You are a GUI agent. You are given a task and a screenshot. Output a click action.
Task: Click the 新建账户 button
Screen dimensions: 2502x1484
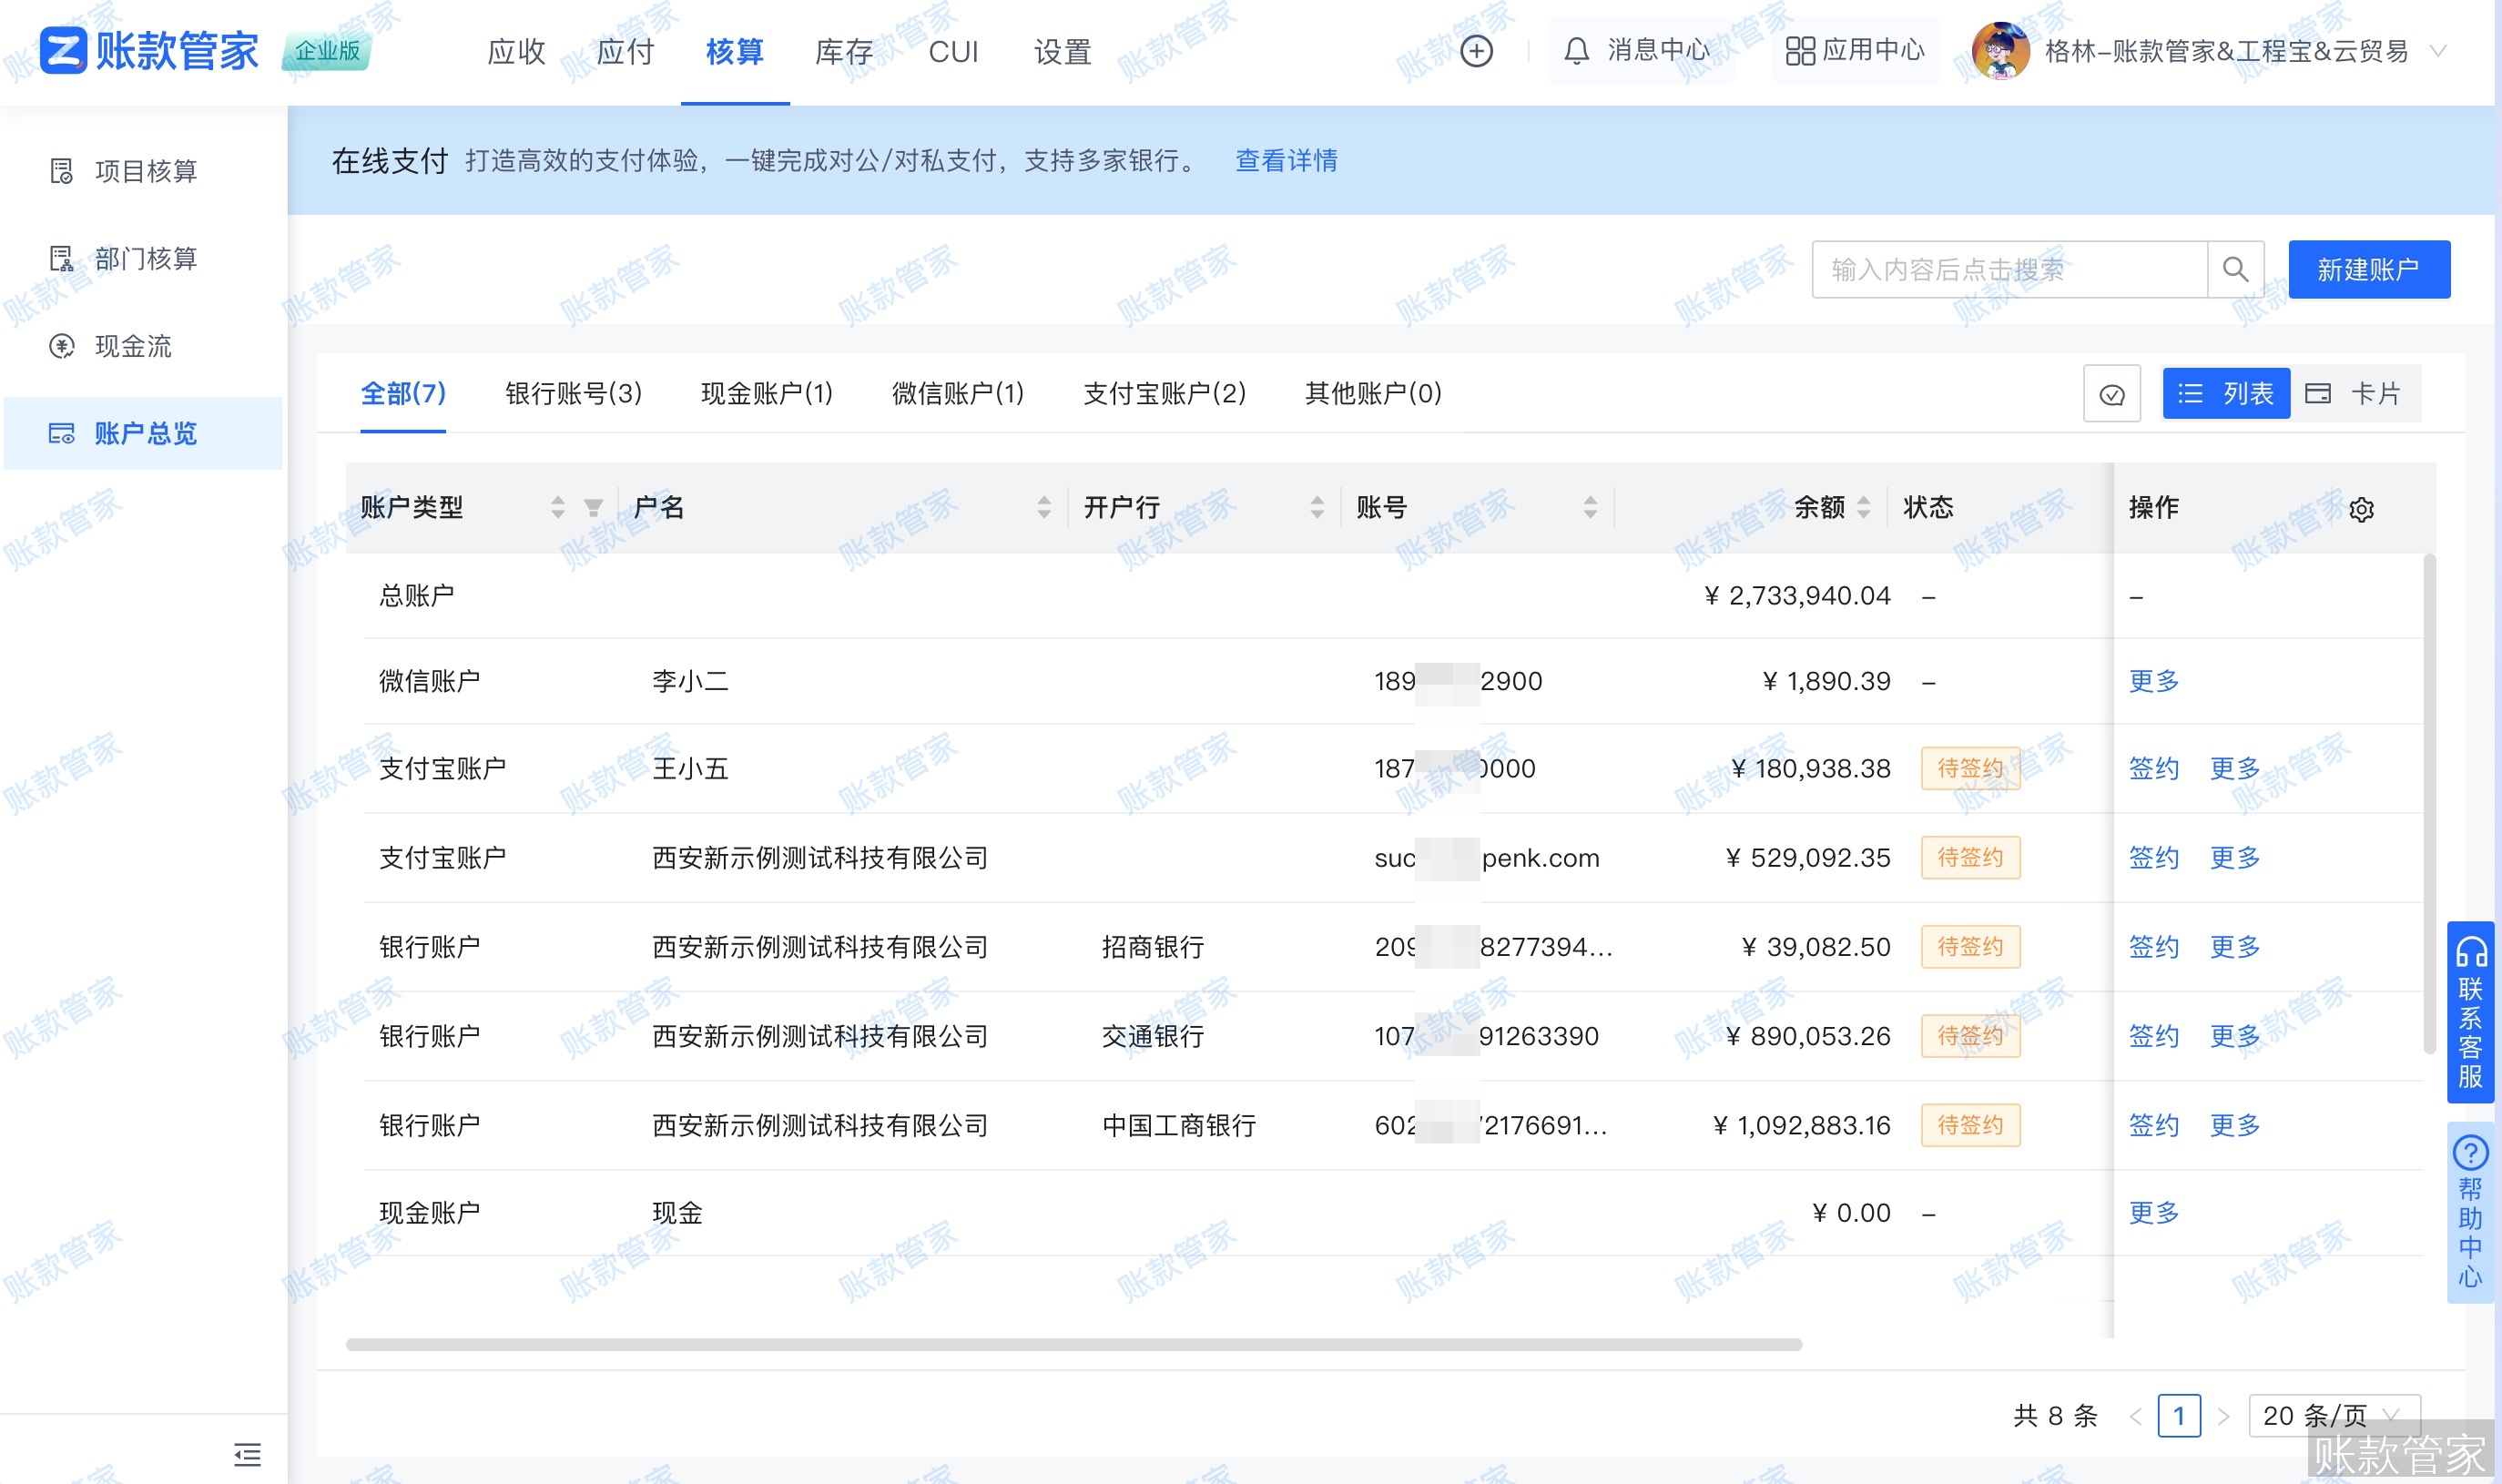[x=2369, y=269]
